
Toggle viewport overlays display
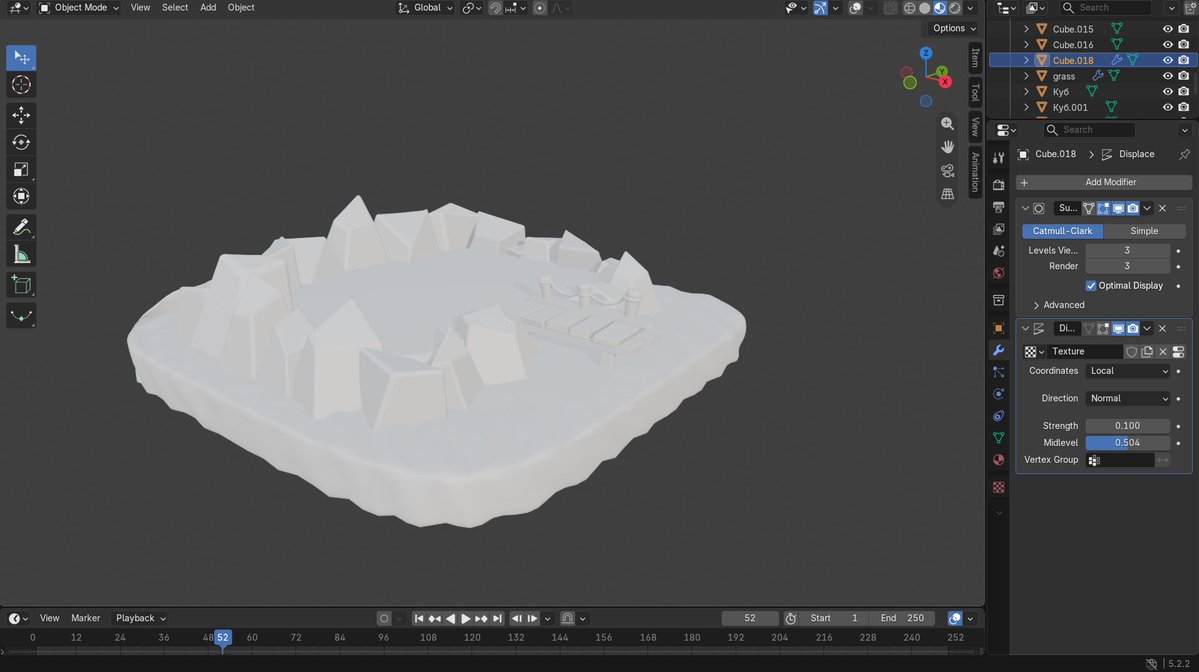(x=856, y=8)
